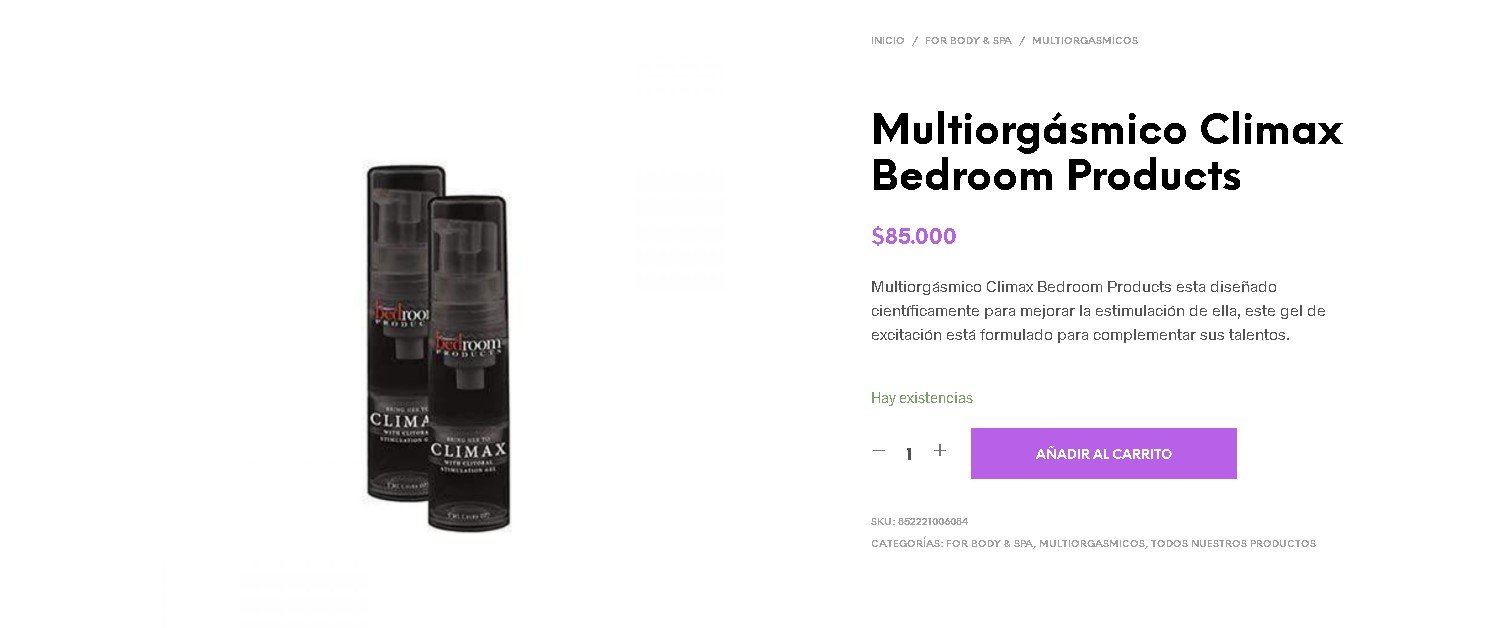This screenshot has width=1486, height=628.
Task: Click the breadcrumb slash after Inicio
Action: pyautogui.click(x=915, y=41)
